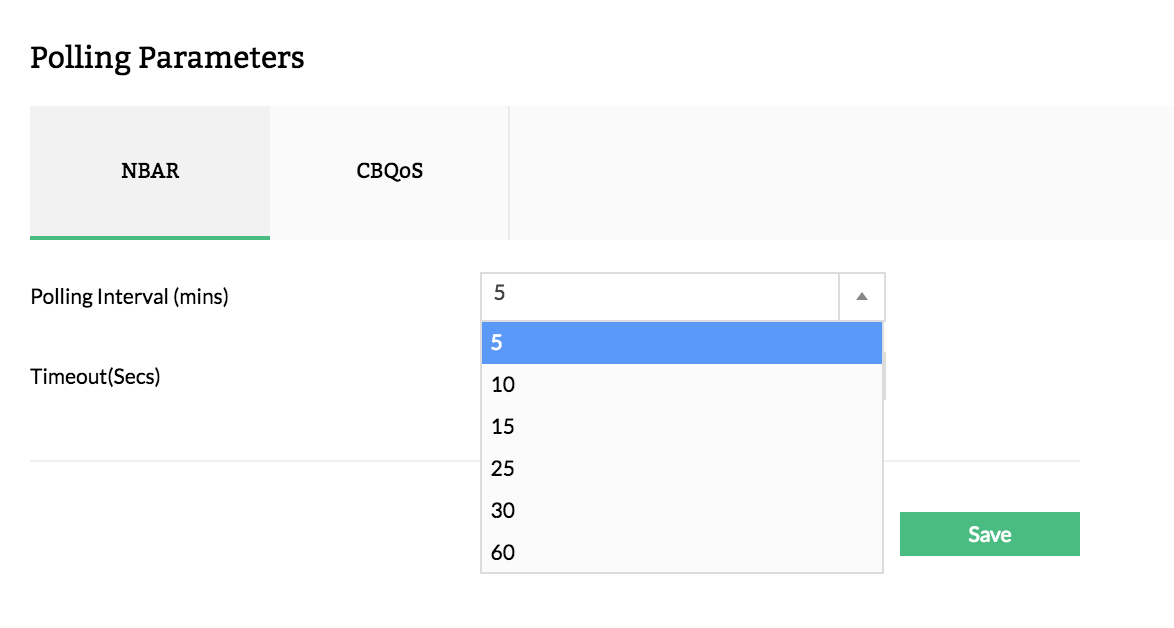The height and width of the screenshot is (628, 1174).
Task: Click the vertical divider right of CBQoS tab
Action: pyautogui.click(x=509, y=172)
